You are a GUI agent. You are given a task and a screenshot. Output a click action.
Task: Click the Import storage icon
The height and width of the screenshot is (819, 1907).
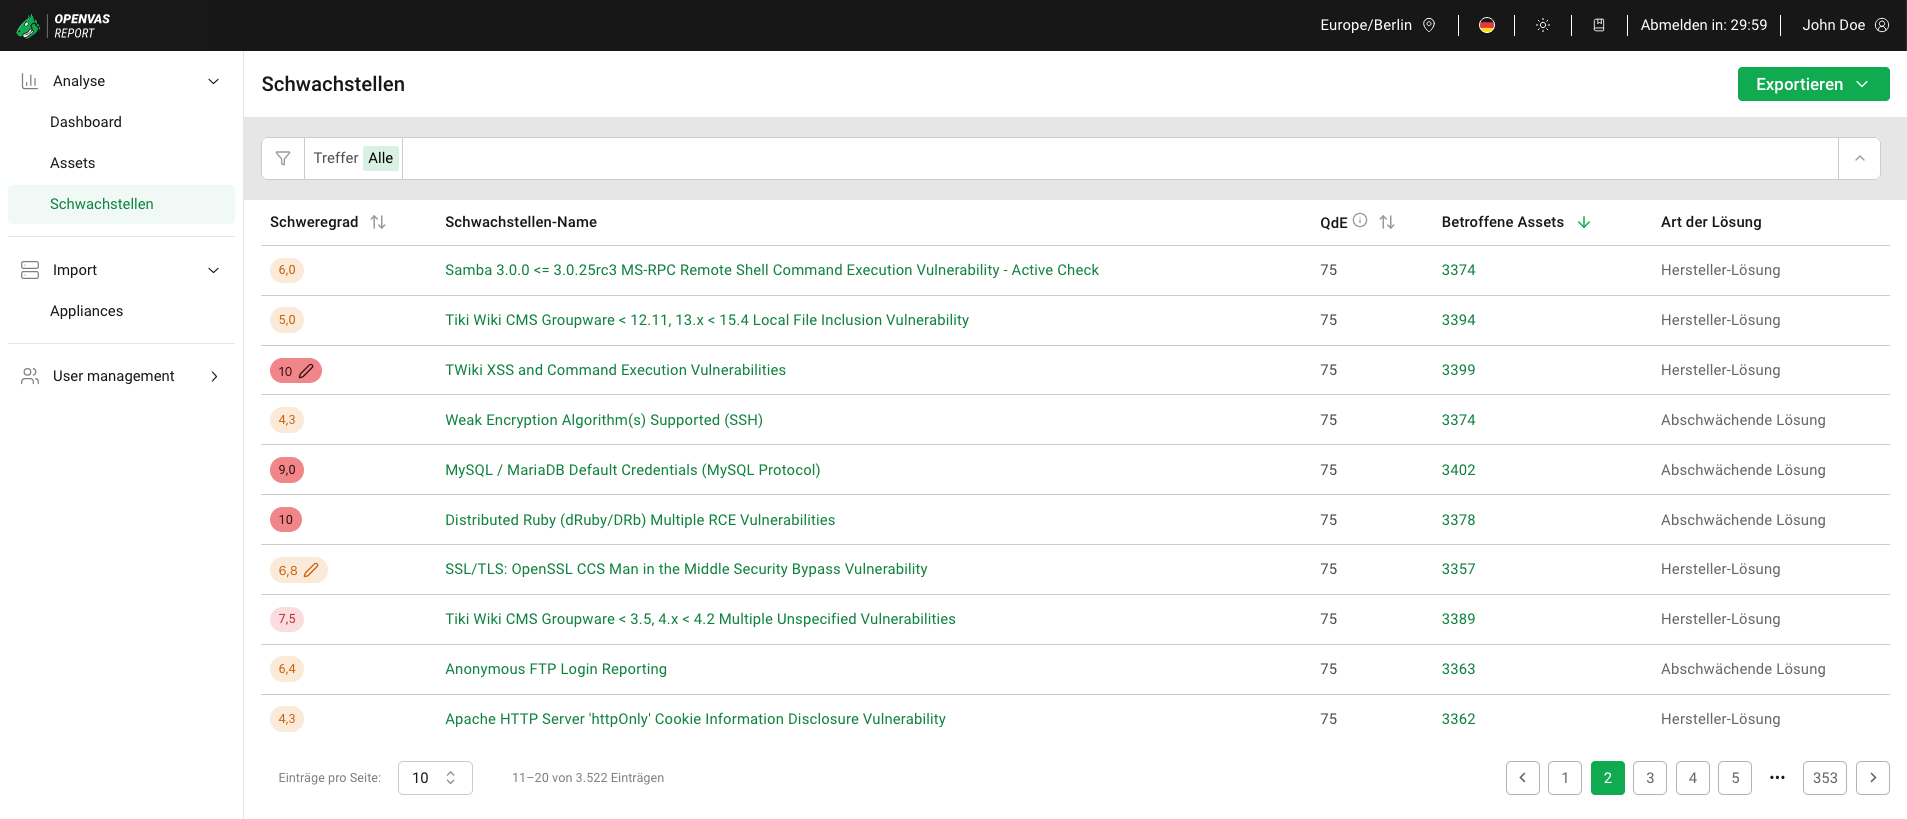point(30,270)
